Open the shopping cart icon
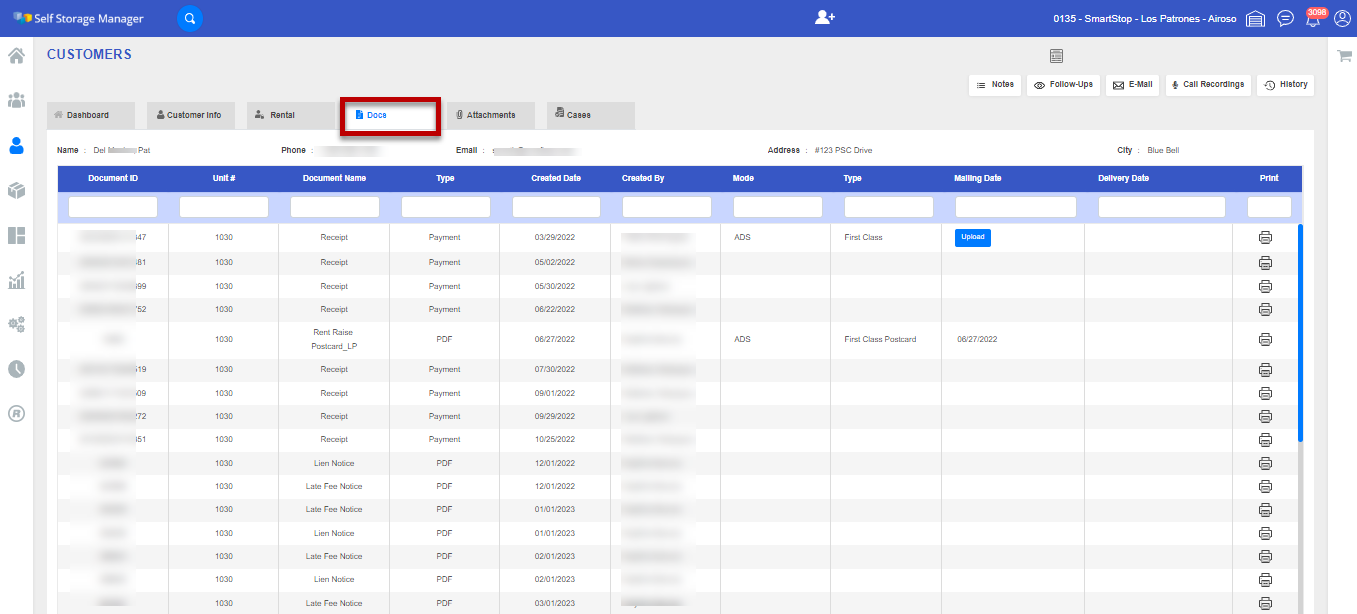 pos(1344,56)
